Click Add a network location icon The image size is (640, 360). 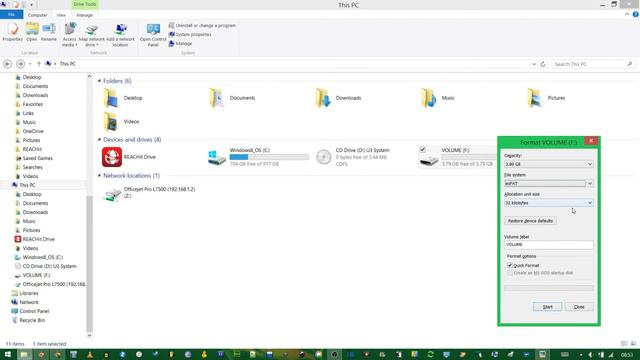[120, 35]
